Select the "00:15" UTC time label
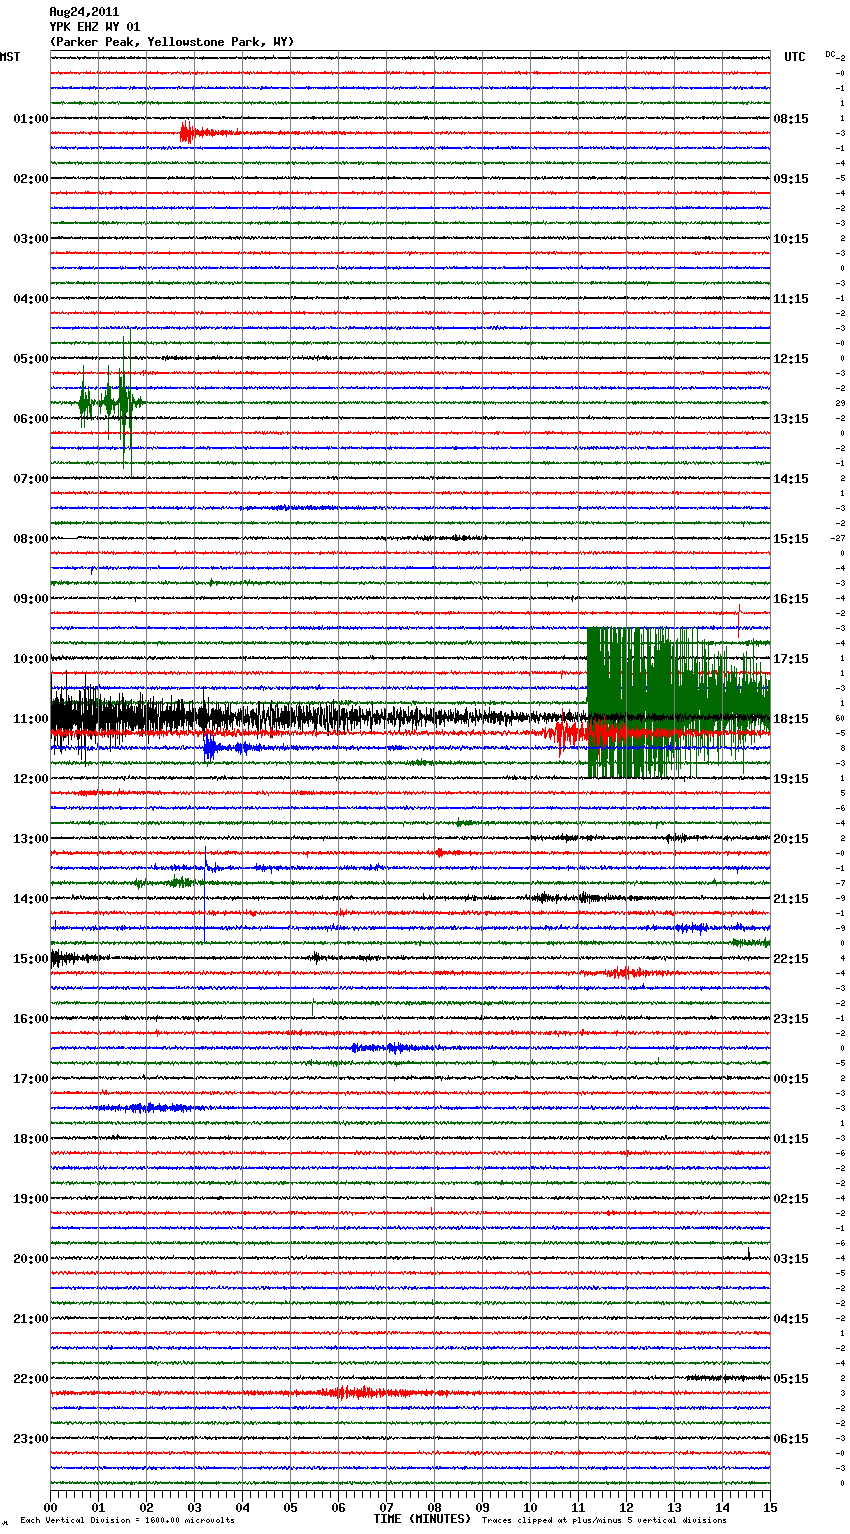 pyautogui.click(x=791, y=1079)
